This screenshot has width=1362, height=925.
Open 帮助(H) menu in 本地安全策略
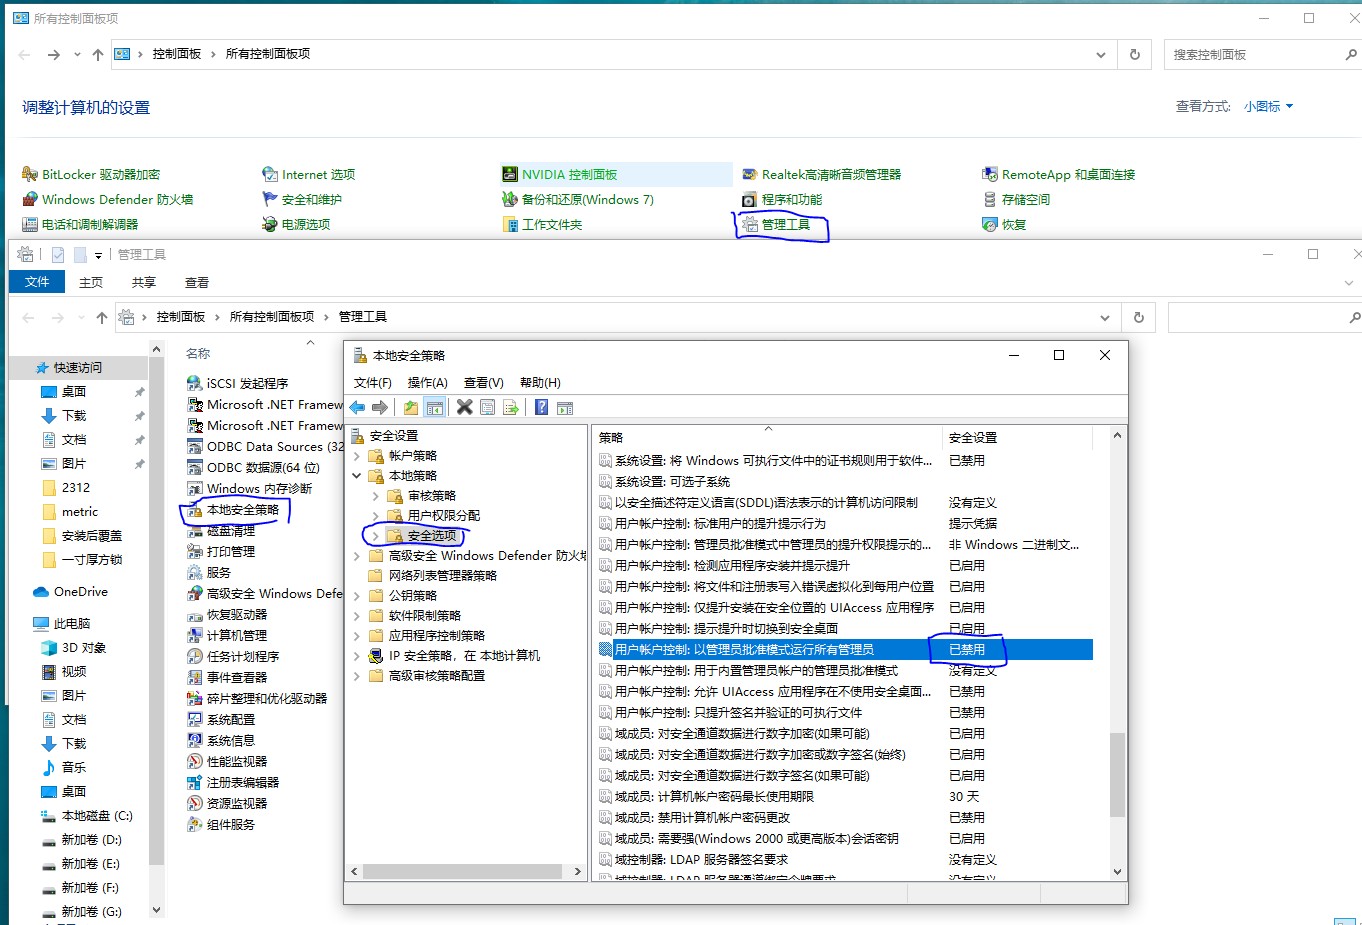pyautogui.click(x=540, y=383)
